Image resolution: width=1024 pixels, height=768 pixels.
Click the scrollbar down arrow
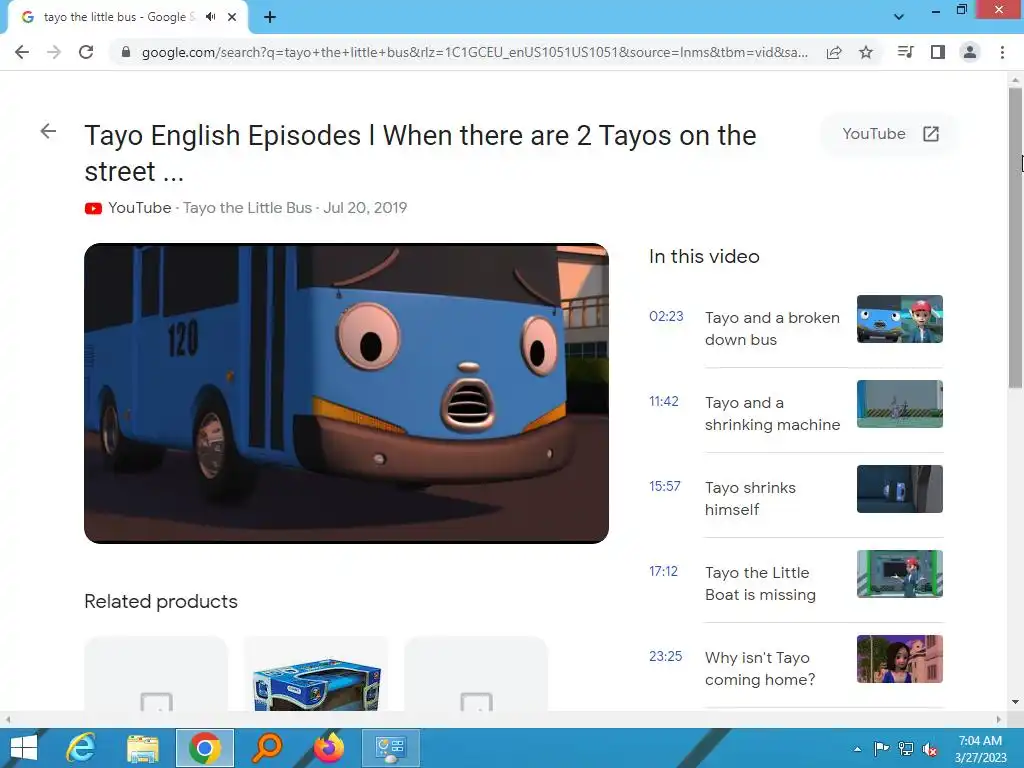pos(1015,702)
